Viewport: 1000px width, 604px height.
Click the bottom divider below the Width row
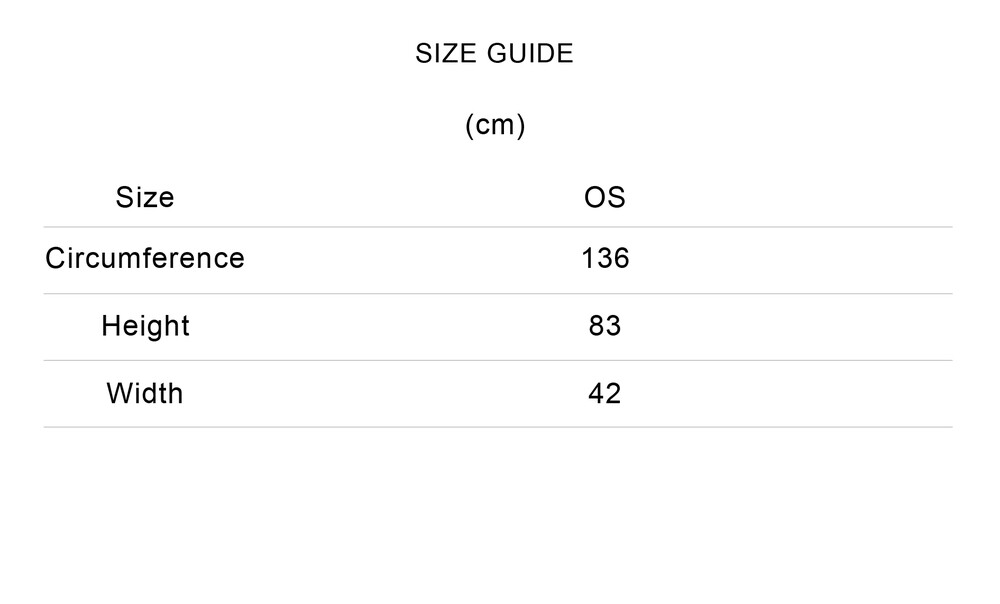coord(498,427)
